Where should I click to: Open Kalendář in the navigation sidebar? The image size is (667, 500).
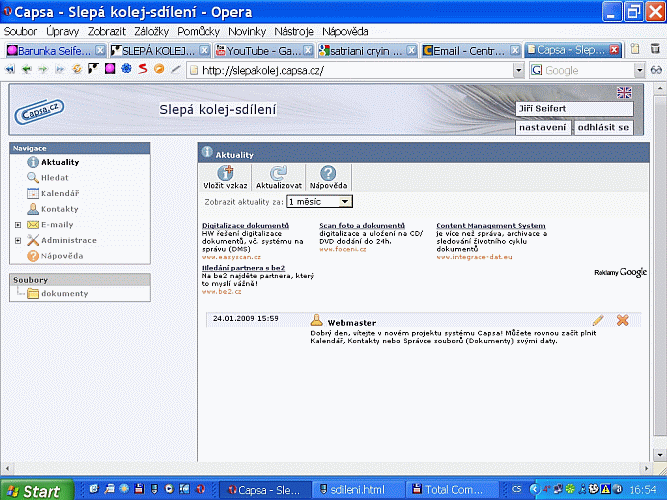coord(59,193)
